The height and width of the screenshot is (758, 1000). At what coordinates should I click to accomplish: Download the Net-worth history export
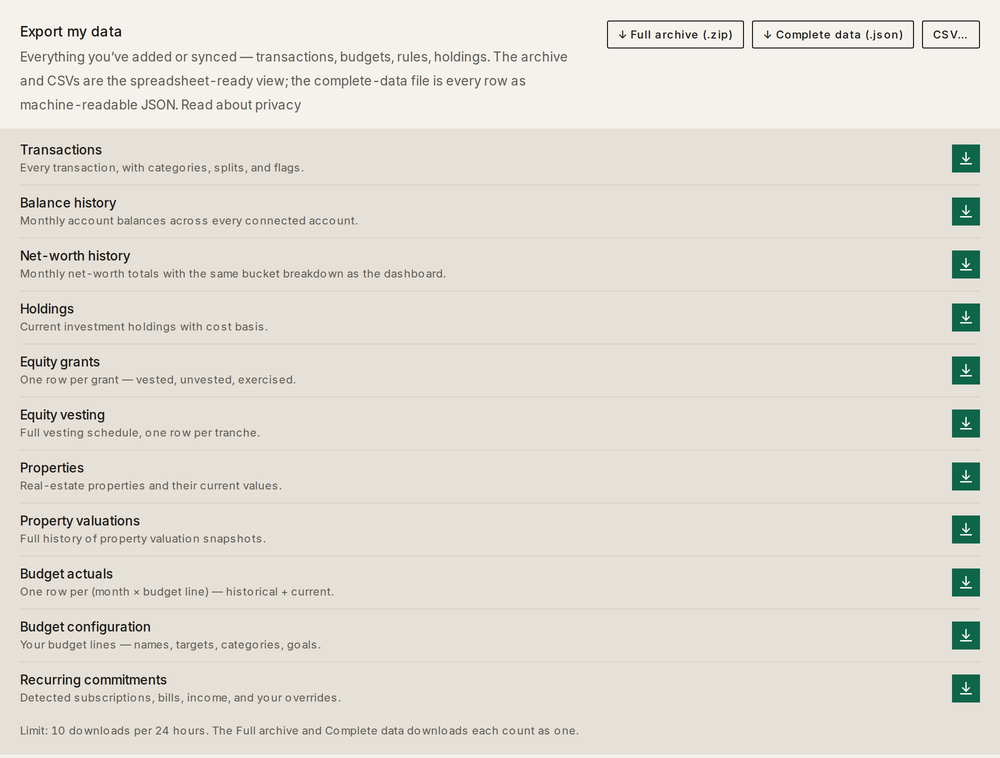click(966, 264)
